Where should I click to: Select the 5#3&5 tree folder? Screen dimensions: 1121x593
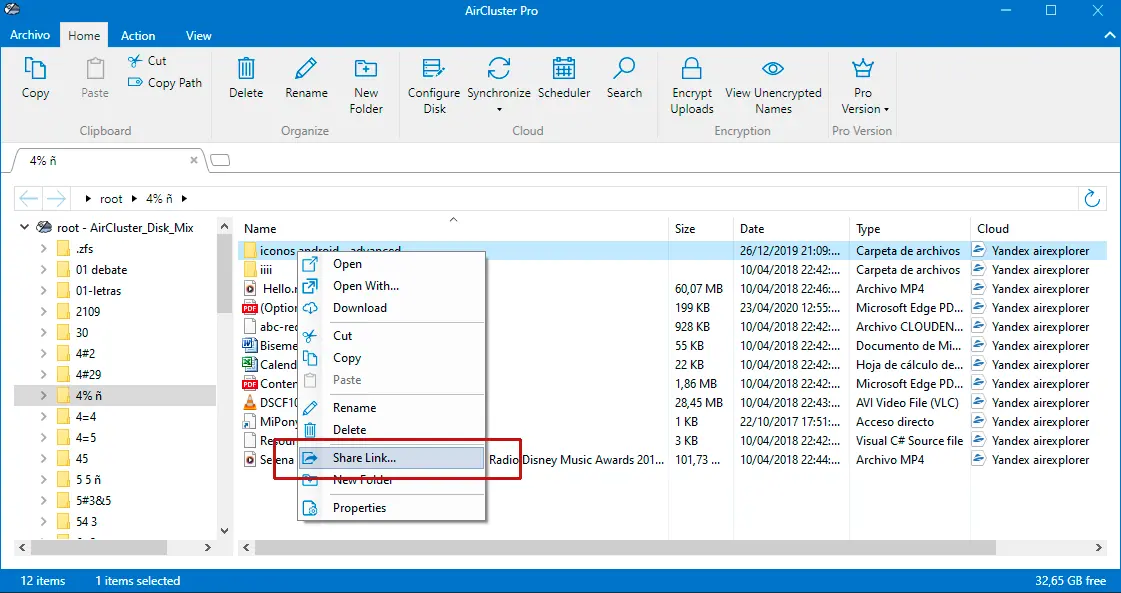(x=94, y=501)
